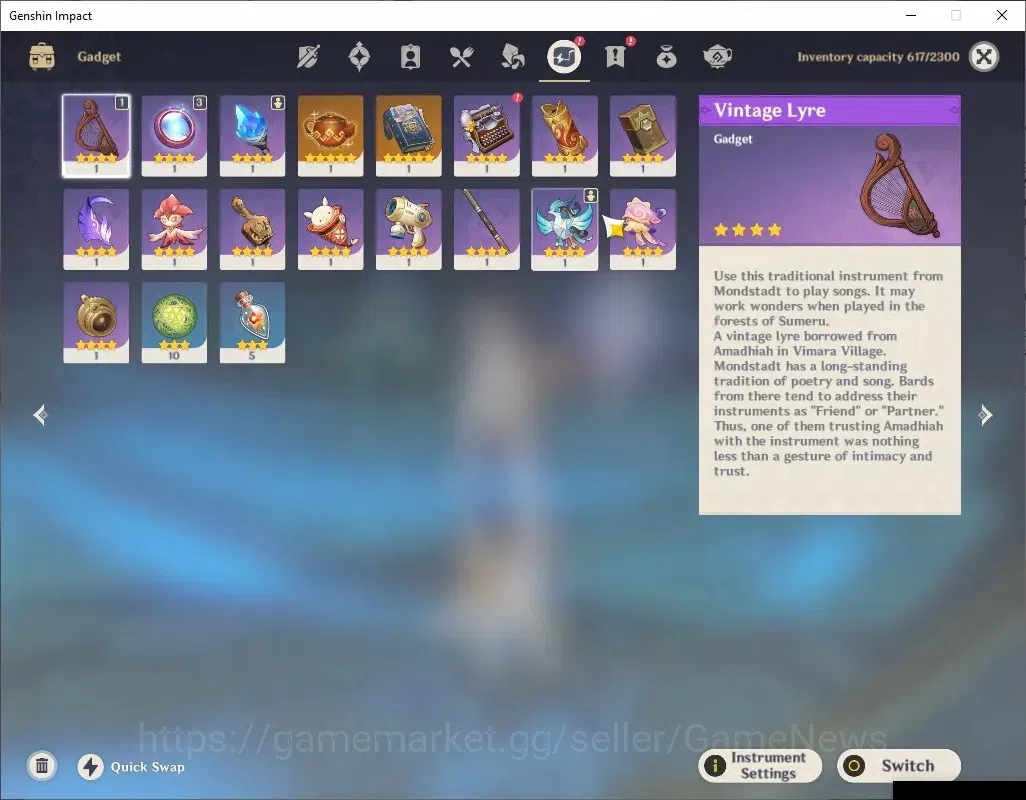The height and width of the screenshot is (800, 1026).
Task: Select the purple feather wing gadget
Action: (x=96, y=229)
